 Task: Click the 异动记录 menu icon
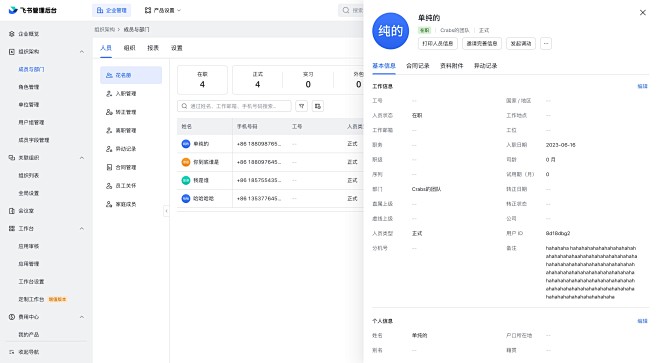point(109,149)
